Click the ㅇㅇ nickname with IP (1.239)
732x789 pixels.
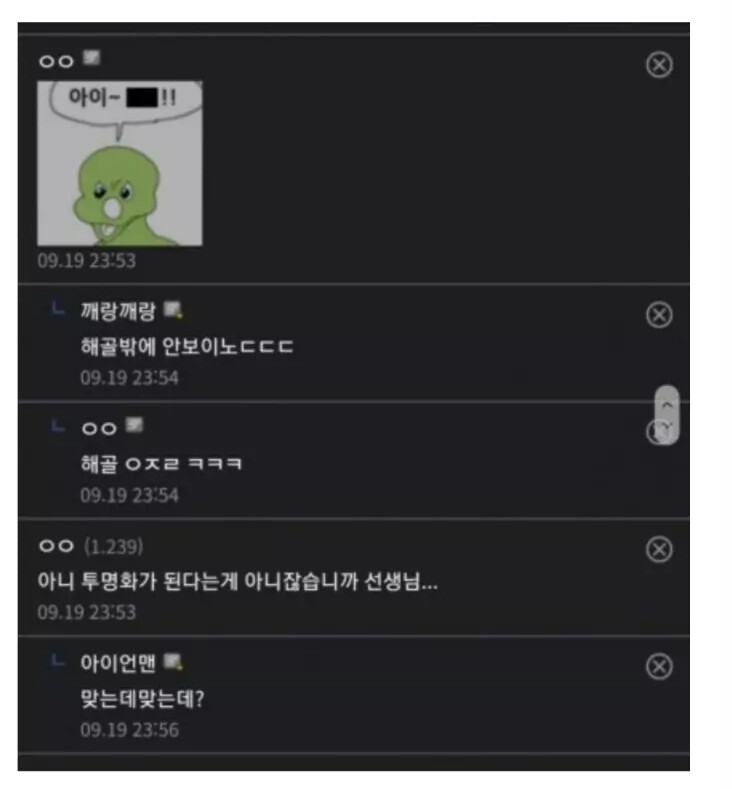(x=56, y=546)
